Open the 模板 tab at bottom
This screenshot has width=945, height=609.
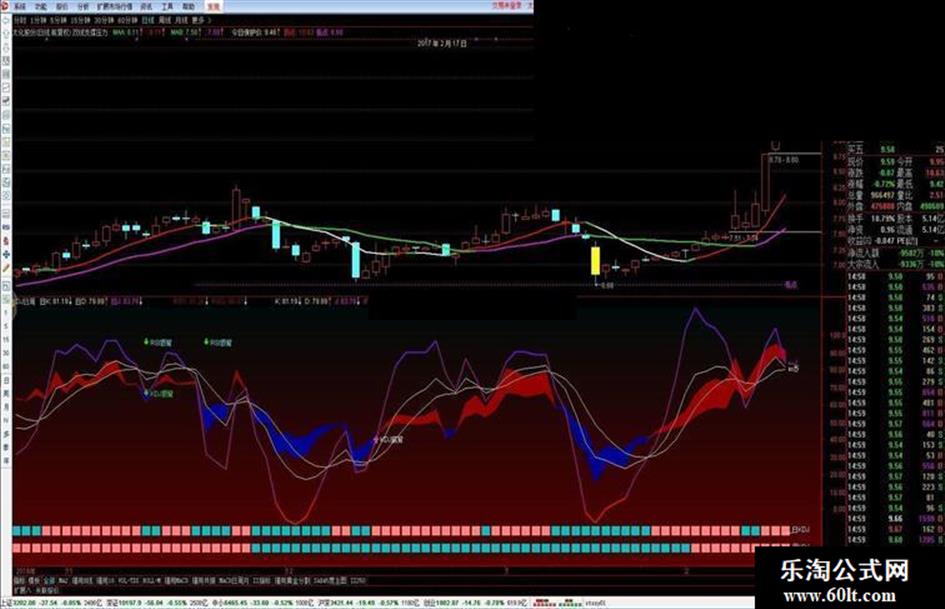coord(34,581)
